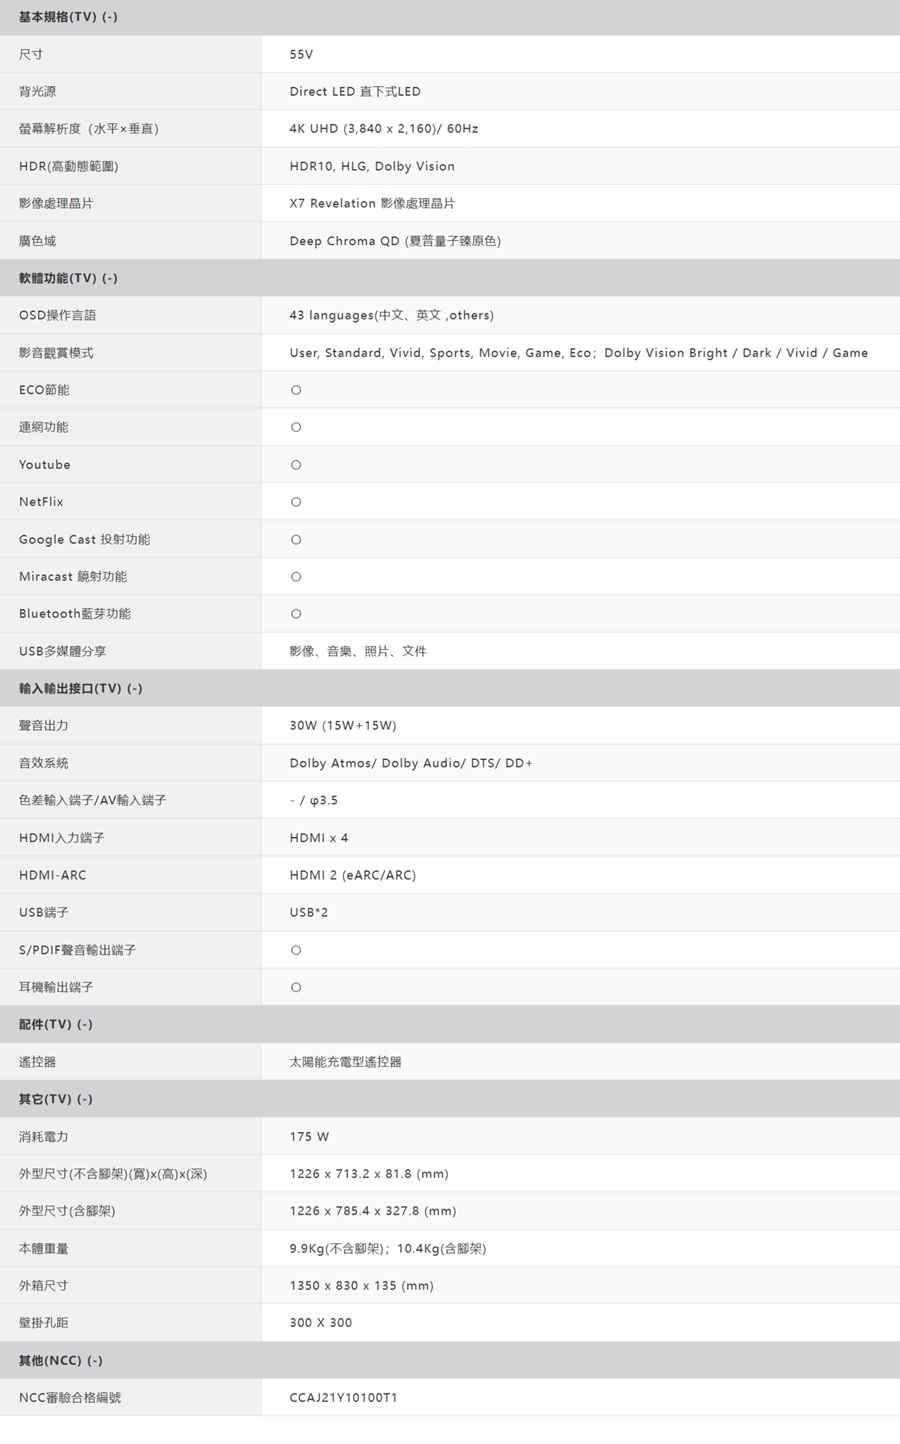This screenshot has width=900, height=1444.
Task: Select the - / φ3.5 value
Action: [313, 800]
